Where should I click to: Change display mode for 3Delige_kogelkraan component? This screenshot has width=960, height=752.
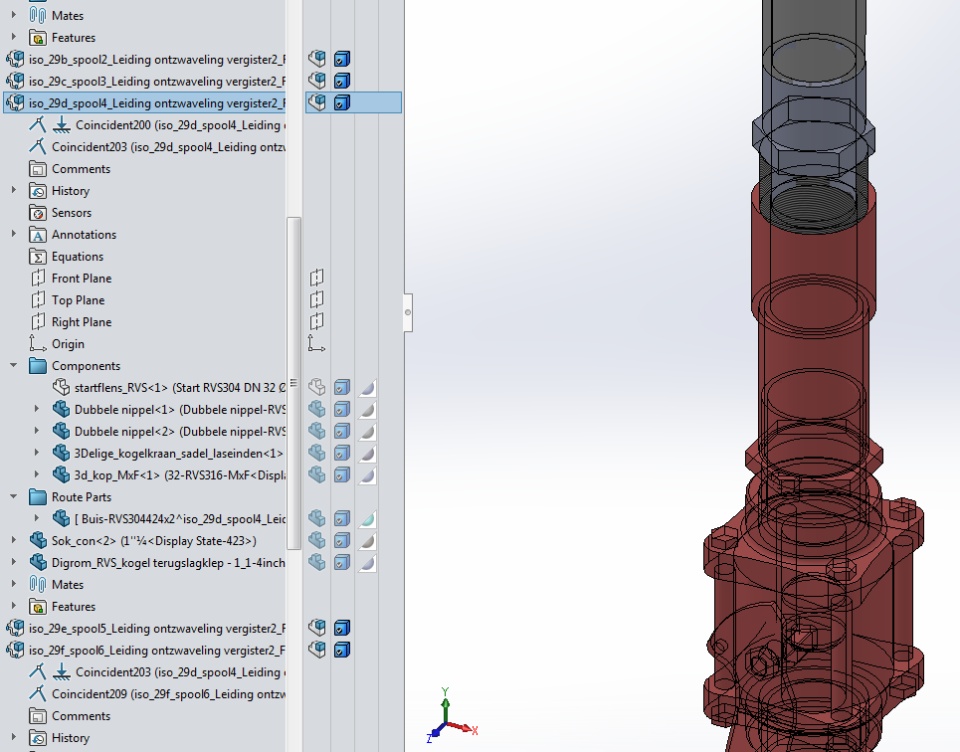[342, 453]
